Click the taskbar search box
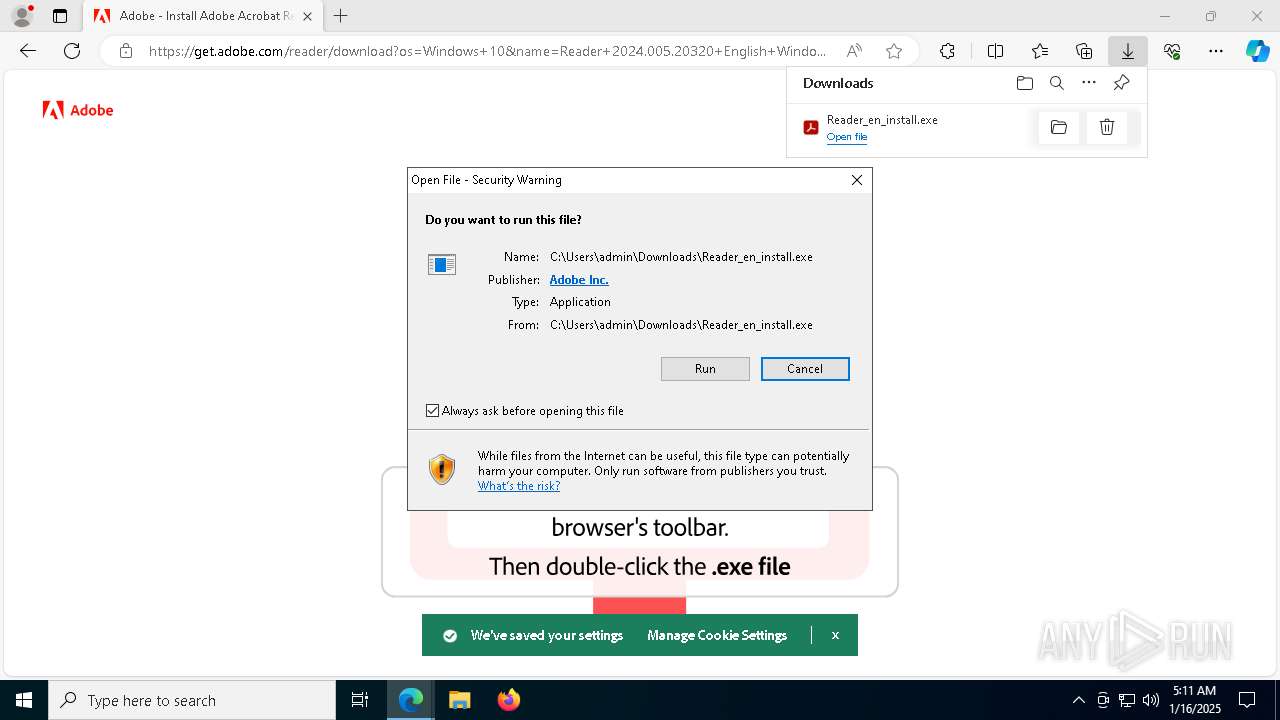 pos(192,700)
